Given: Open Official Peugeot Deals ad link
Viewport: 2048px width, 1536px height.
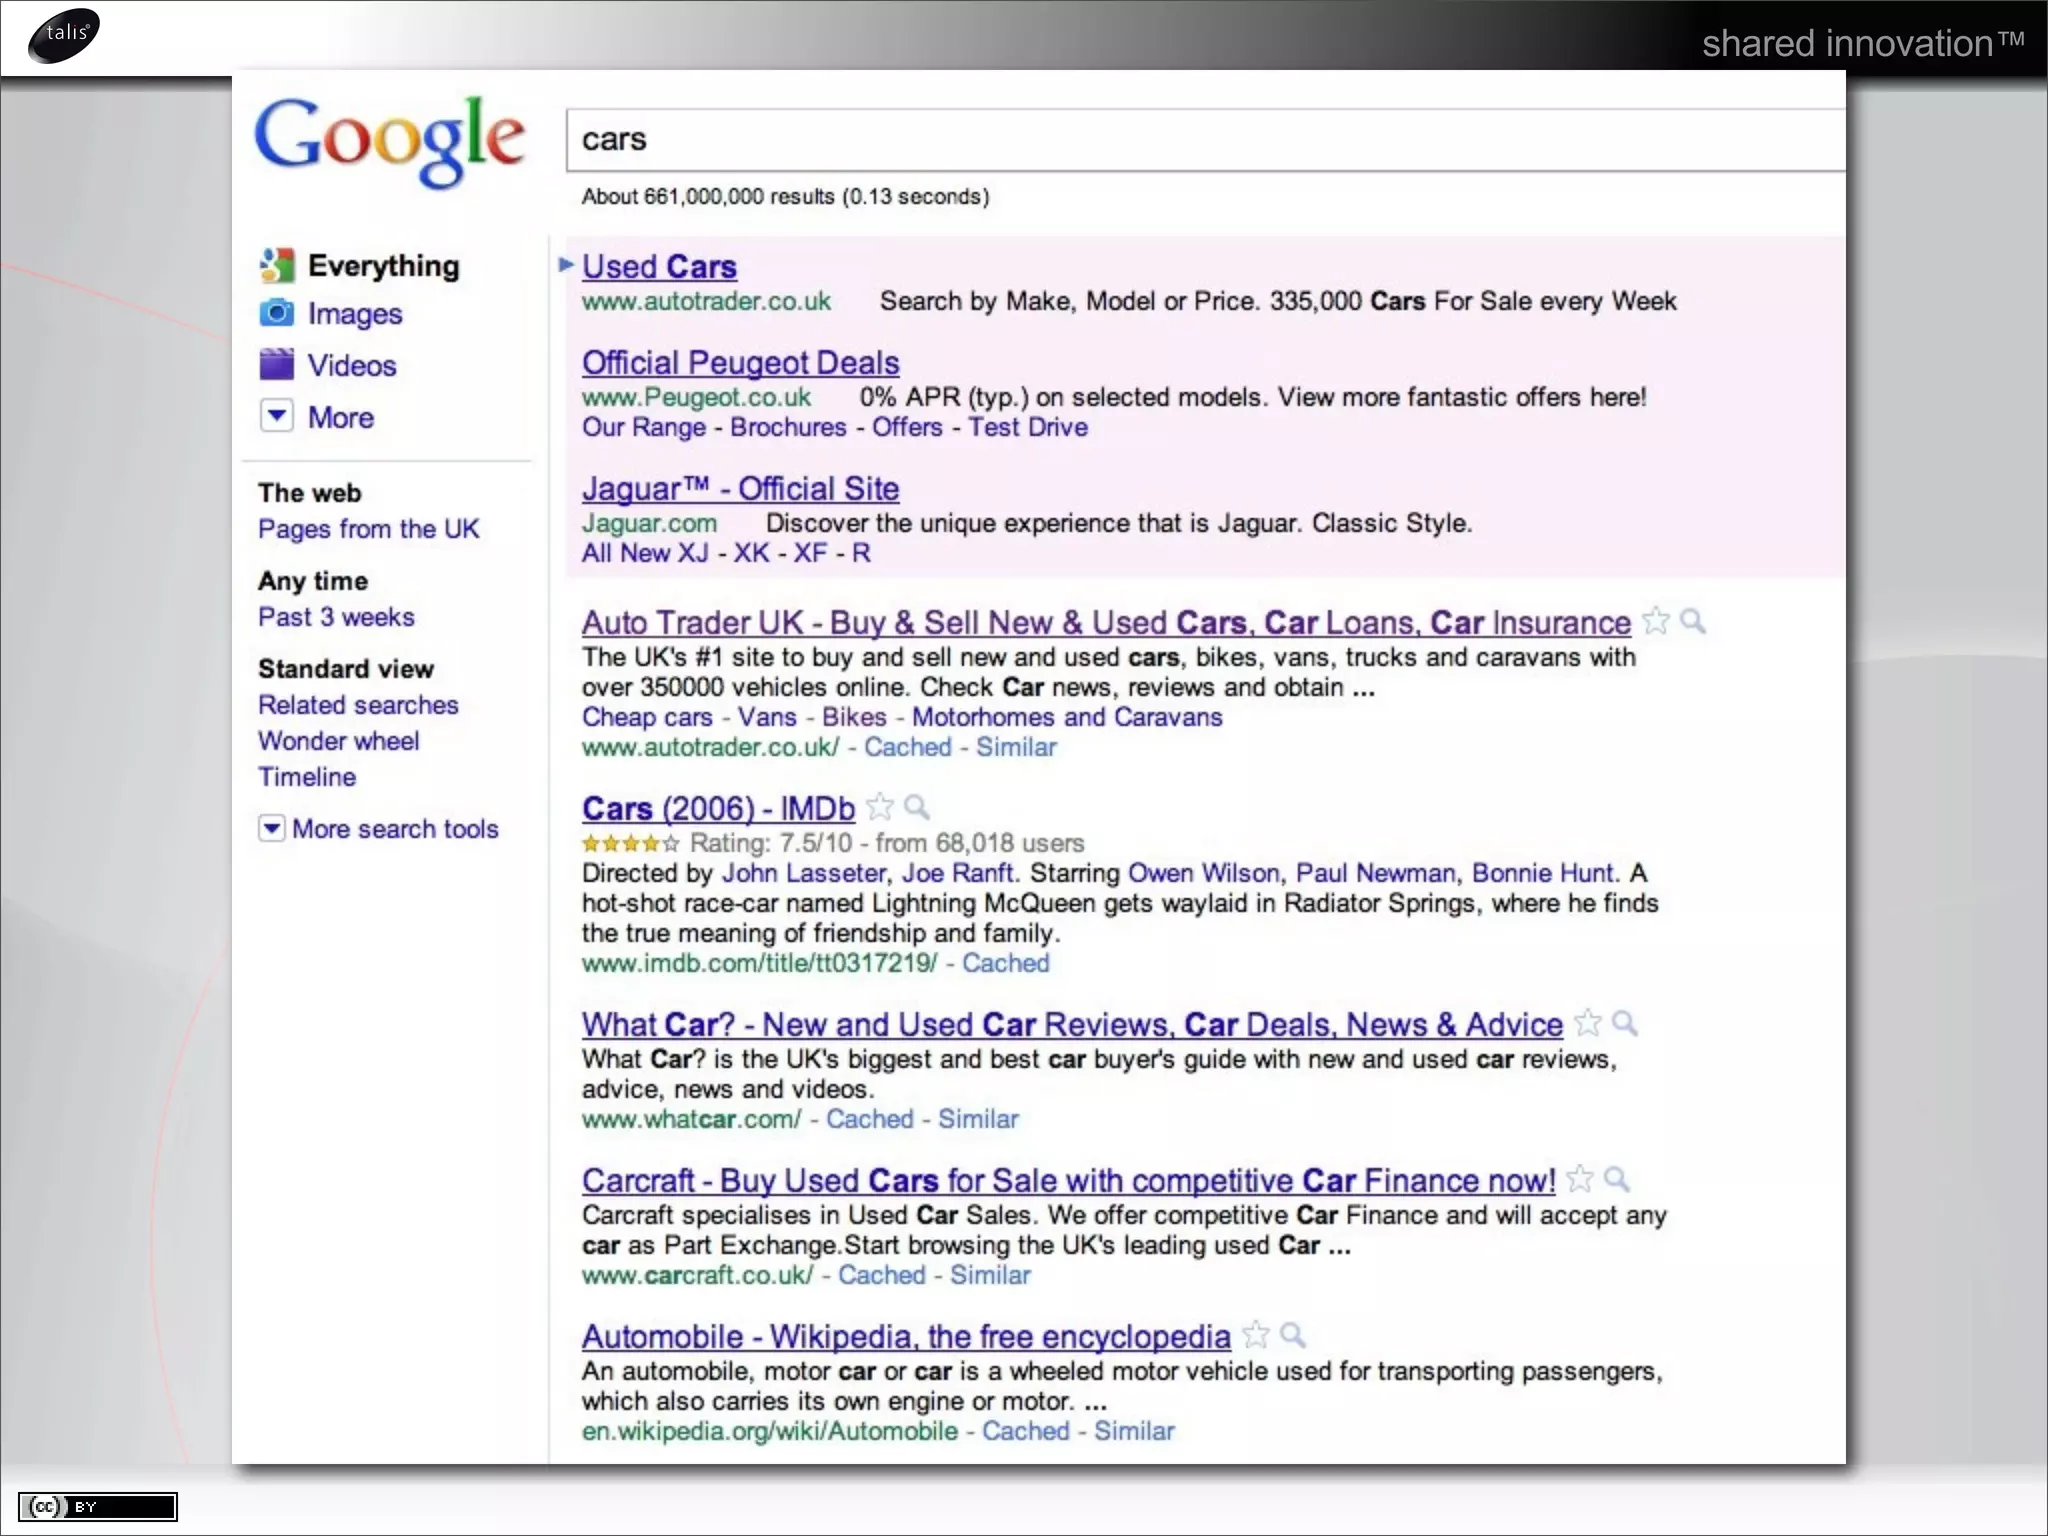Looking at the screenshot, I should click(740, 362).
